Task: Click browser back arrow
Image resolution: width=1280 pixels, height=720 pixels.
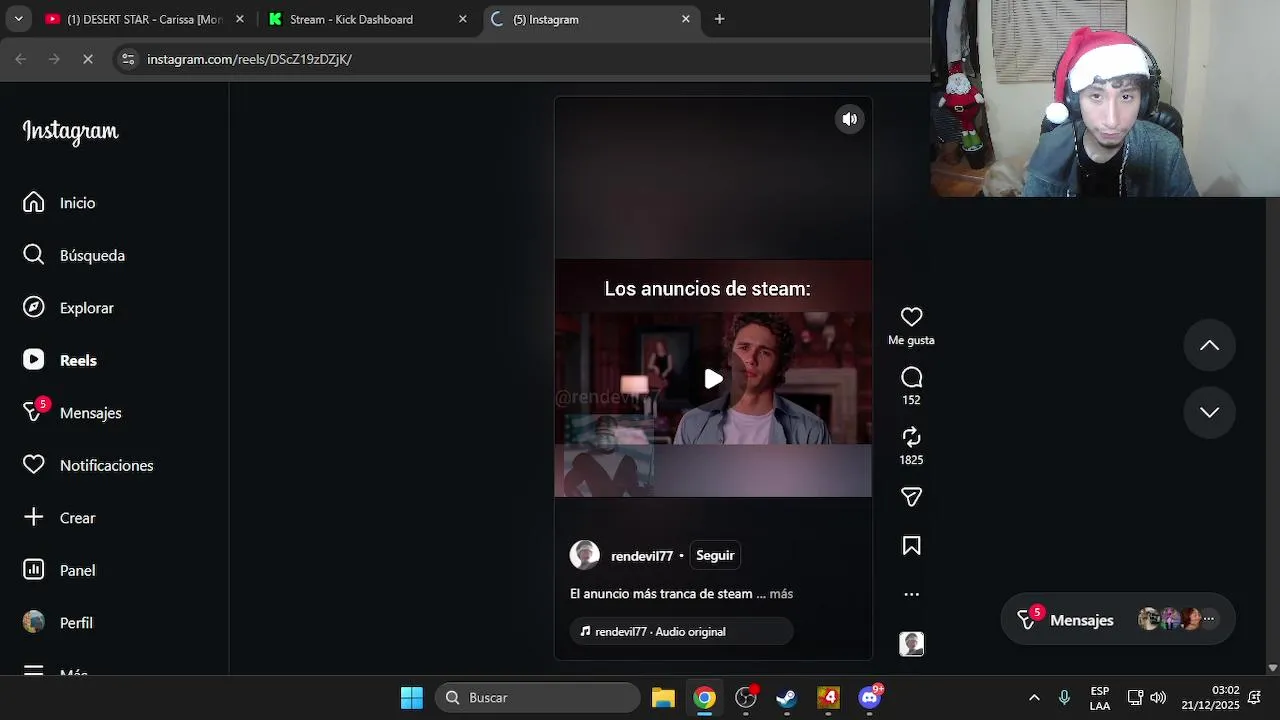Action: tap(21, 59)
